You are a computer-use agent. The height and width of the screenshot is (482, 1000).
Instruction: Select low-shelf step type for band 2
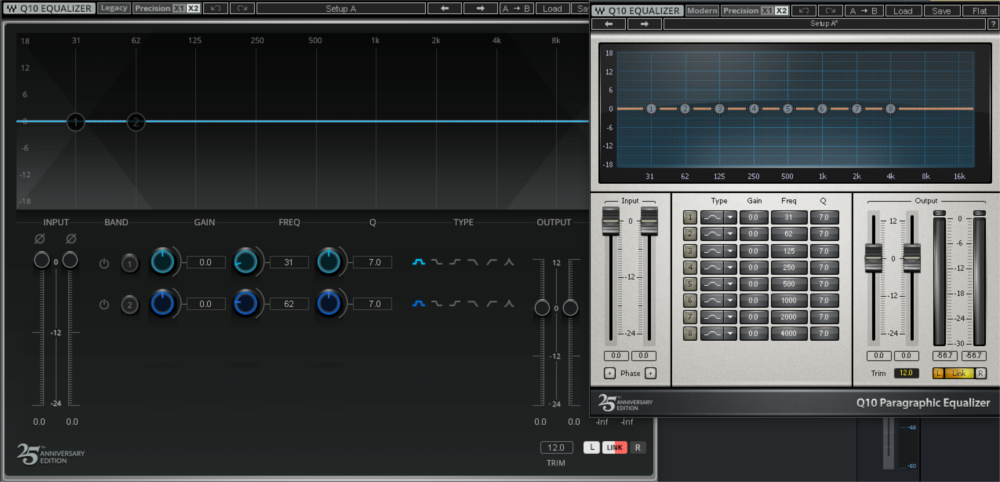(436, 303)
